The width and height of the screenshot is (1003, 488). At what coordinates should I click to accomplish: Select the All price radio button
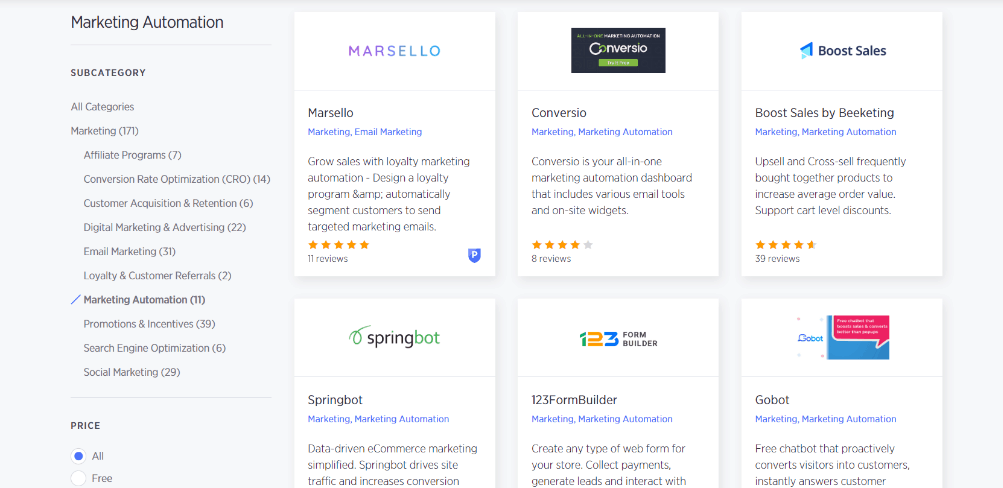pyautogui.click(x=78, y=456)
